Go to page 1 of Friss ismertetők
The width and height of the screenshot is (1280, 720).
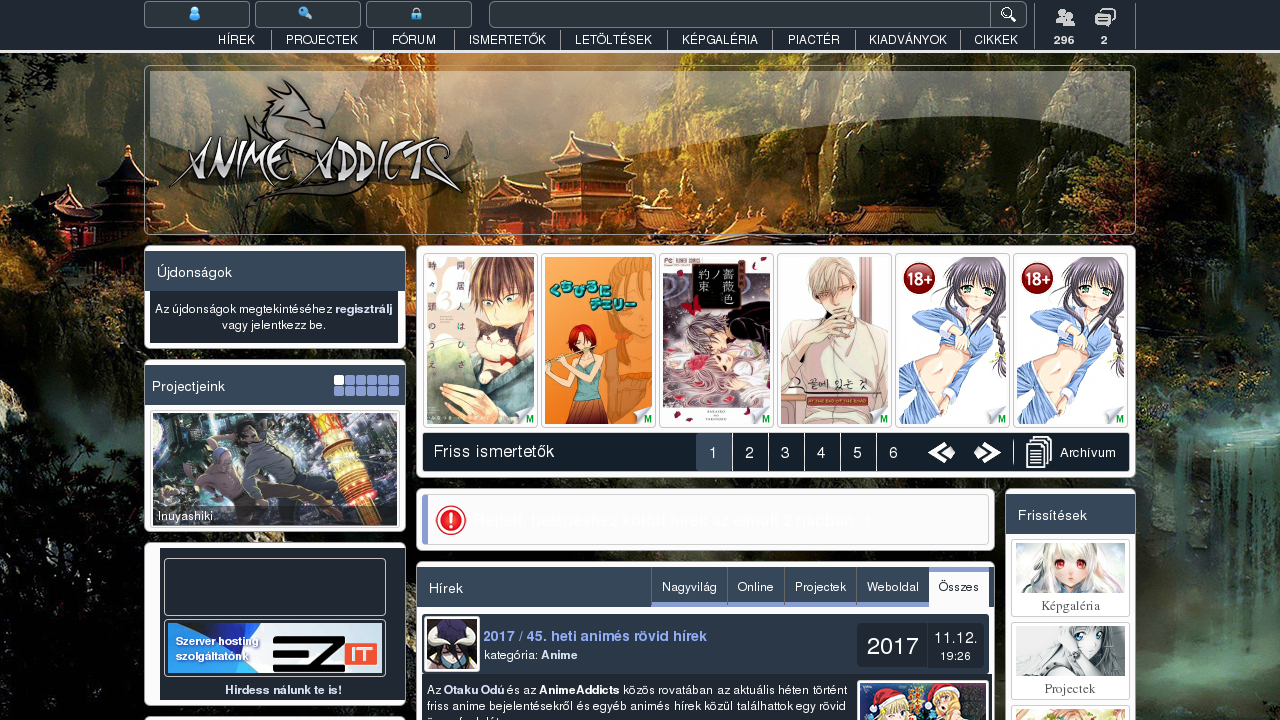(x=714, y=453)
